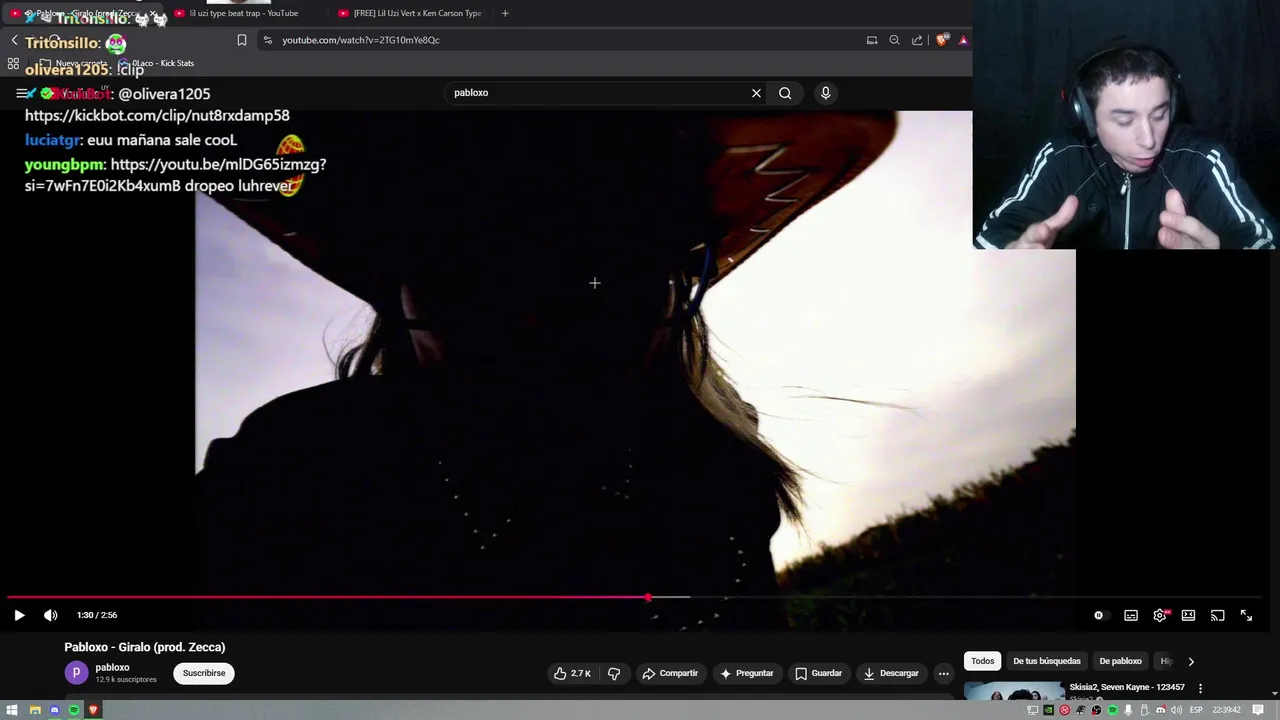Open the 0Laco - Kick Stats bookmark
This screenshot has width=1280, height=720.
[x=156, y=63]
